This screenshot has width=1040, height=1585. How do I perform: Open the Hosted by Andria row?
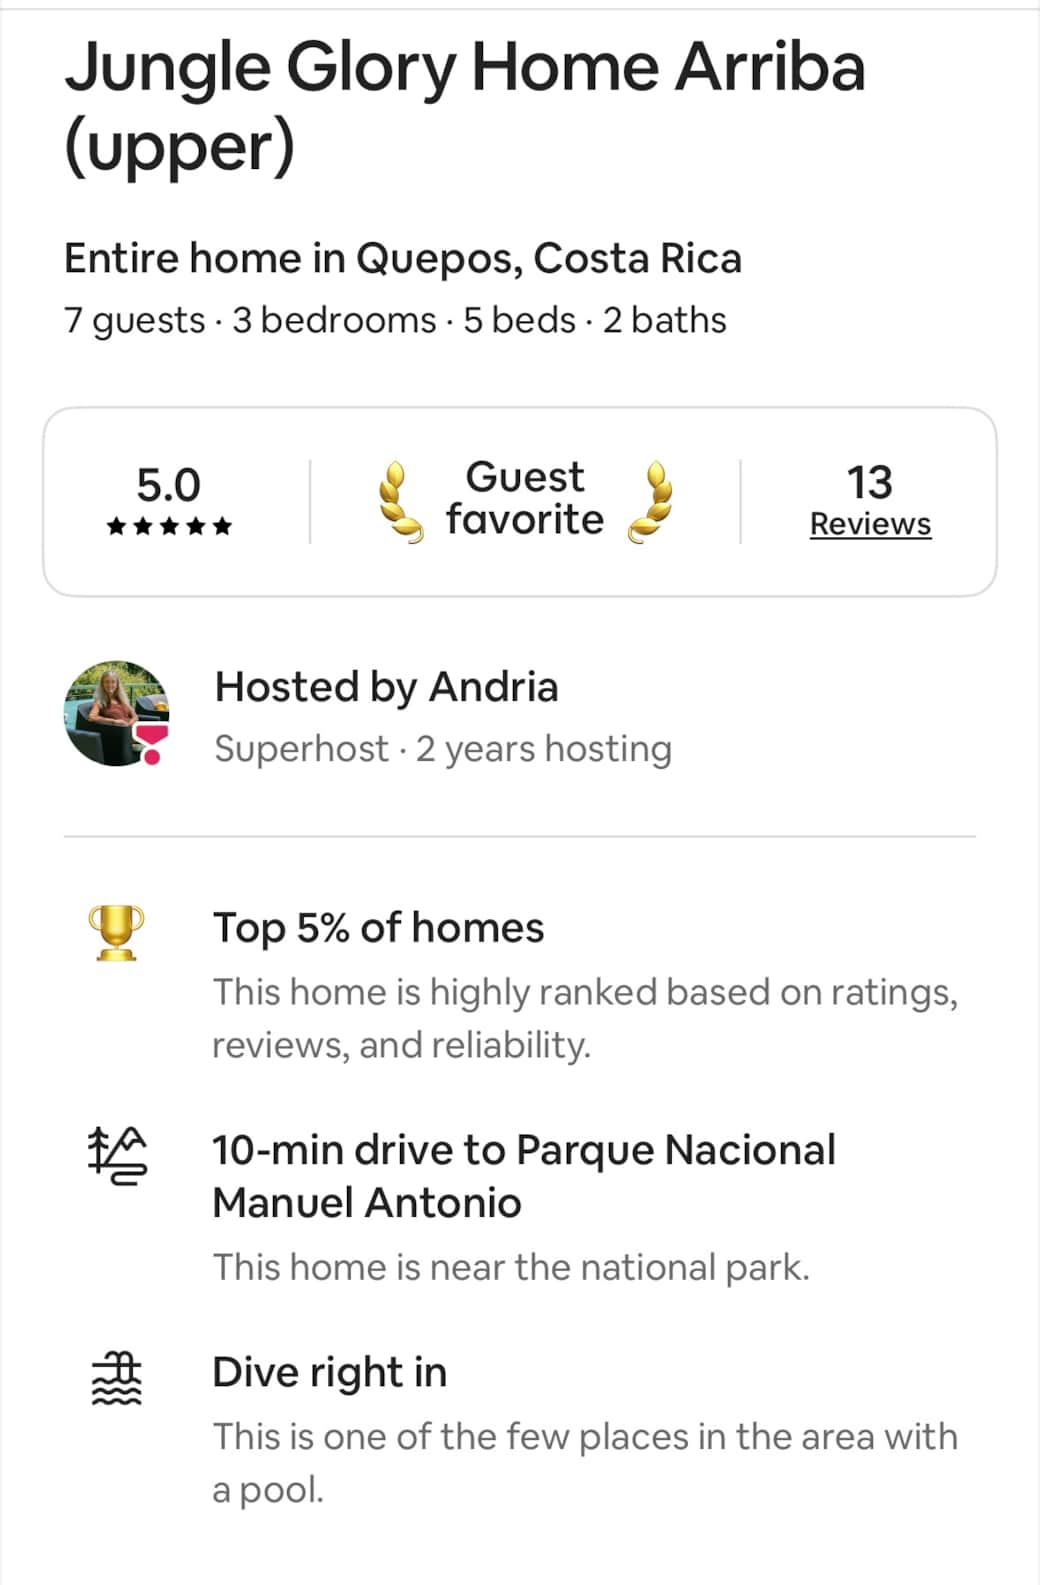pos(386,687)
